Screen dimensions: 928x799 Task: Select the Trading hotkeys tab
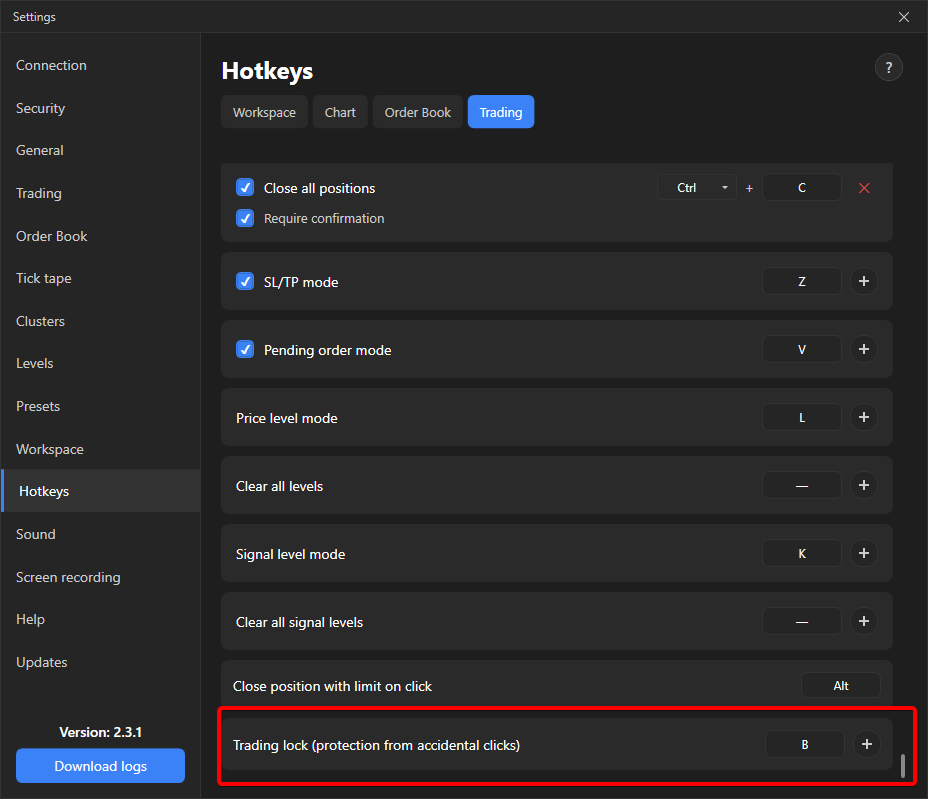[x=501, y=112]
